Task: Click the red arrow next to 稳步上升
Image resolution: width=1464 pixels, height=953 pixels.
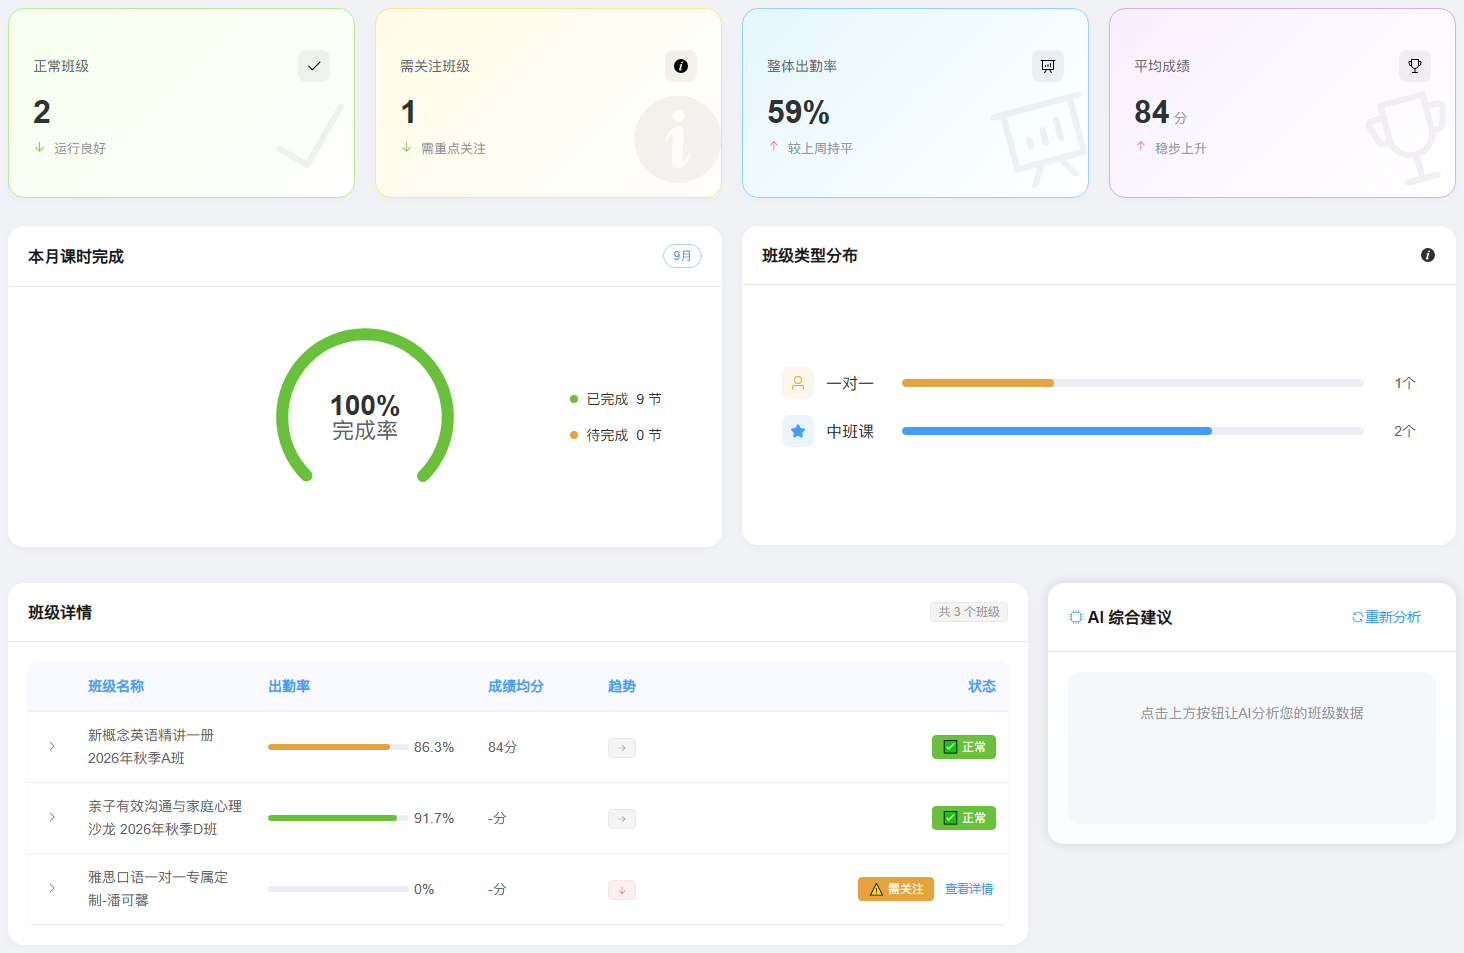Action: (1141, 147)
